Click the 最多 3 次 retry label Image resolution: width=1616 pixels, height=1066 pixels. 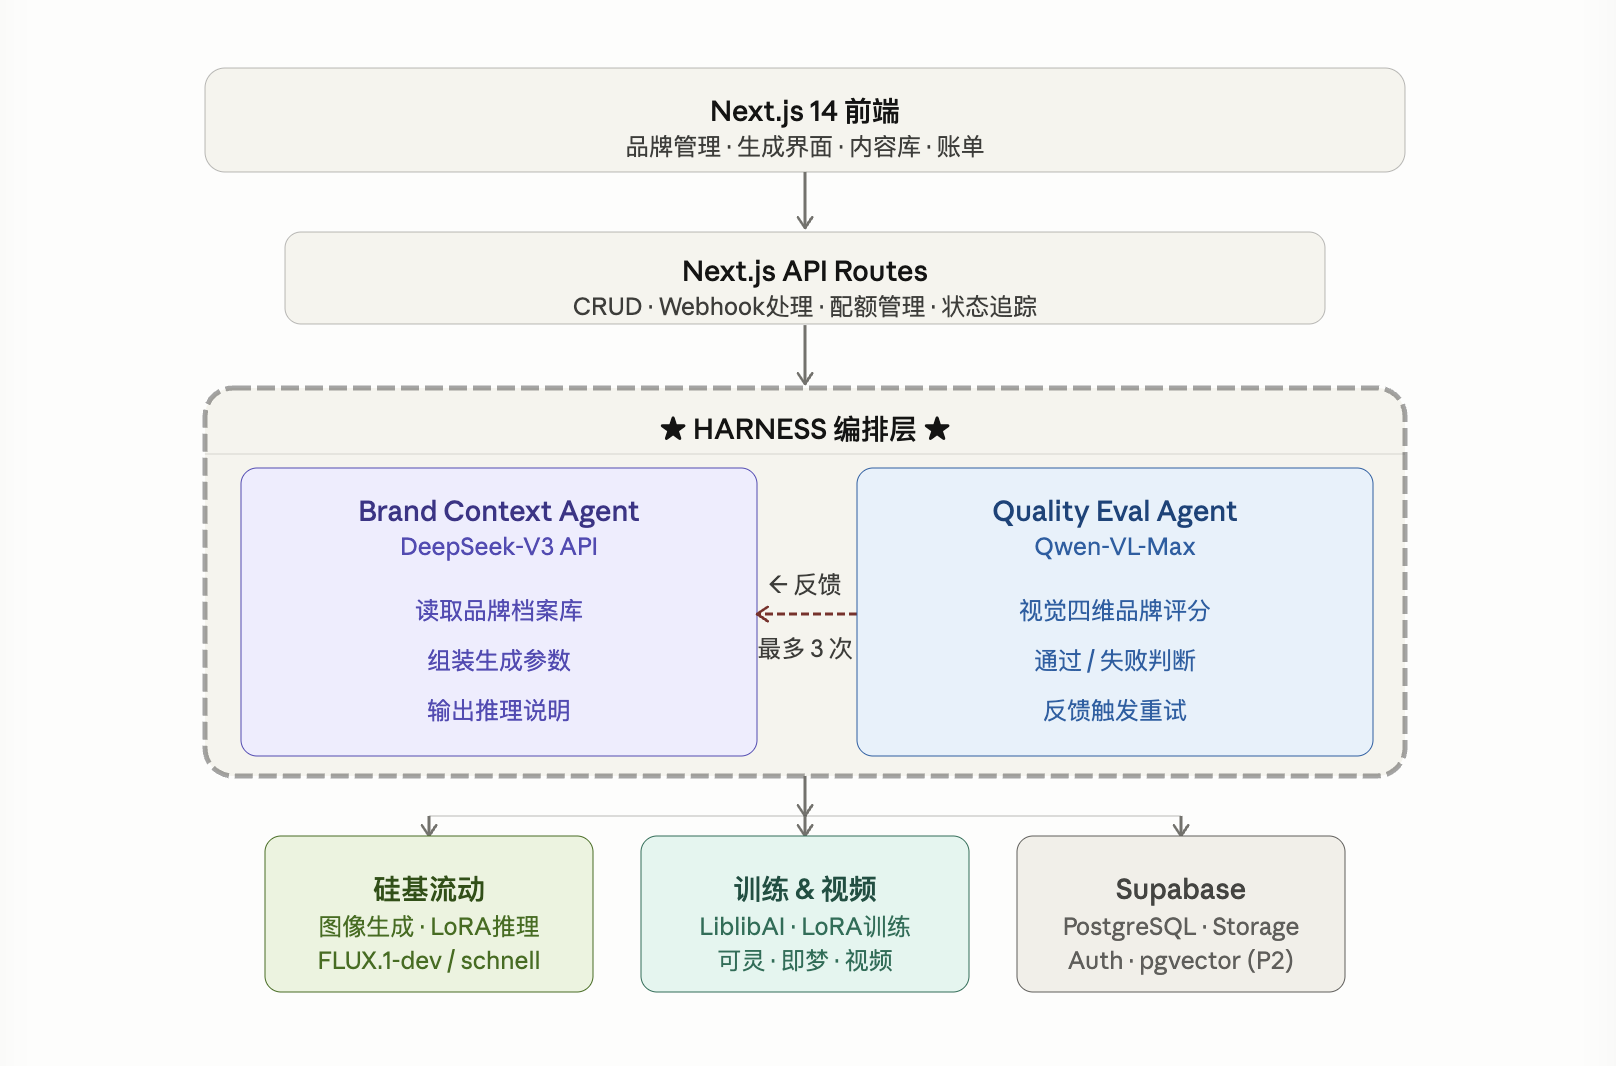(x=805, y=649)
